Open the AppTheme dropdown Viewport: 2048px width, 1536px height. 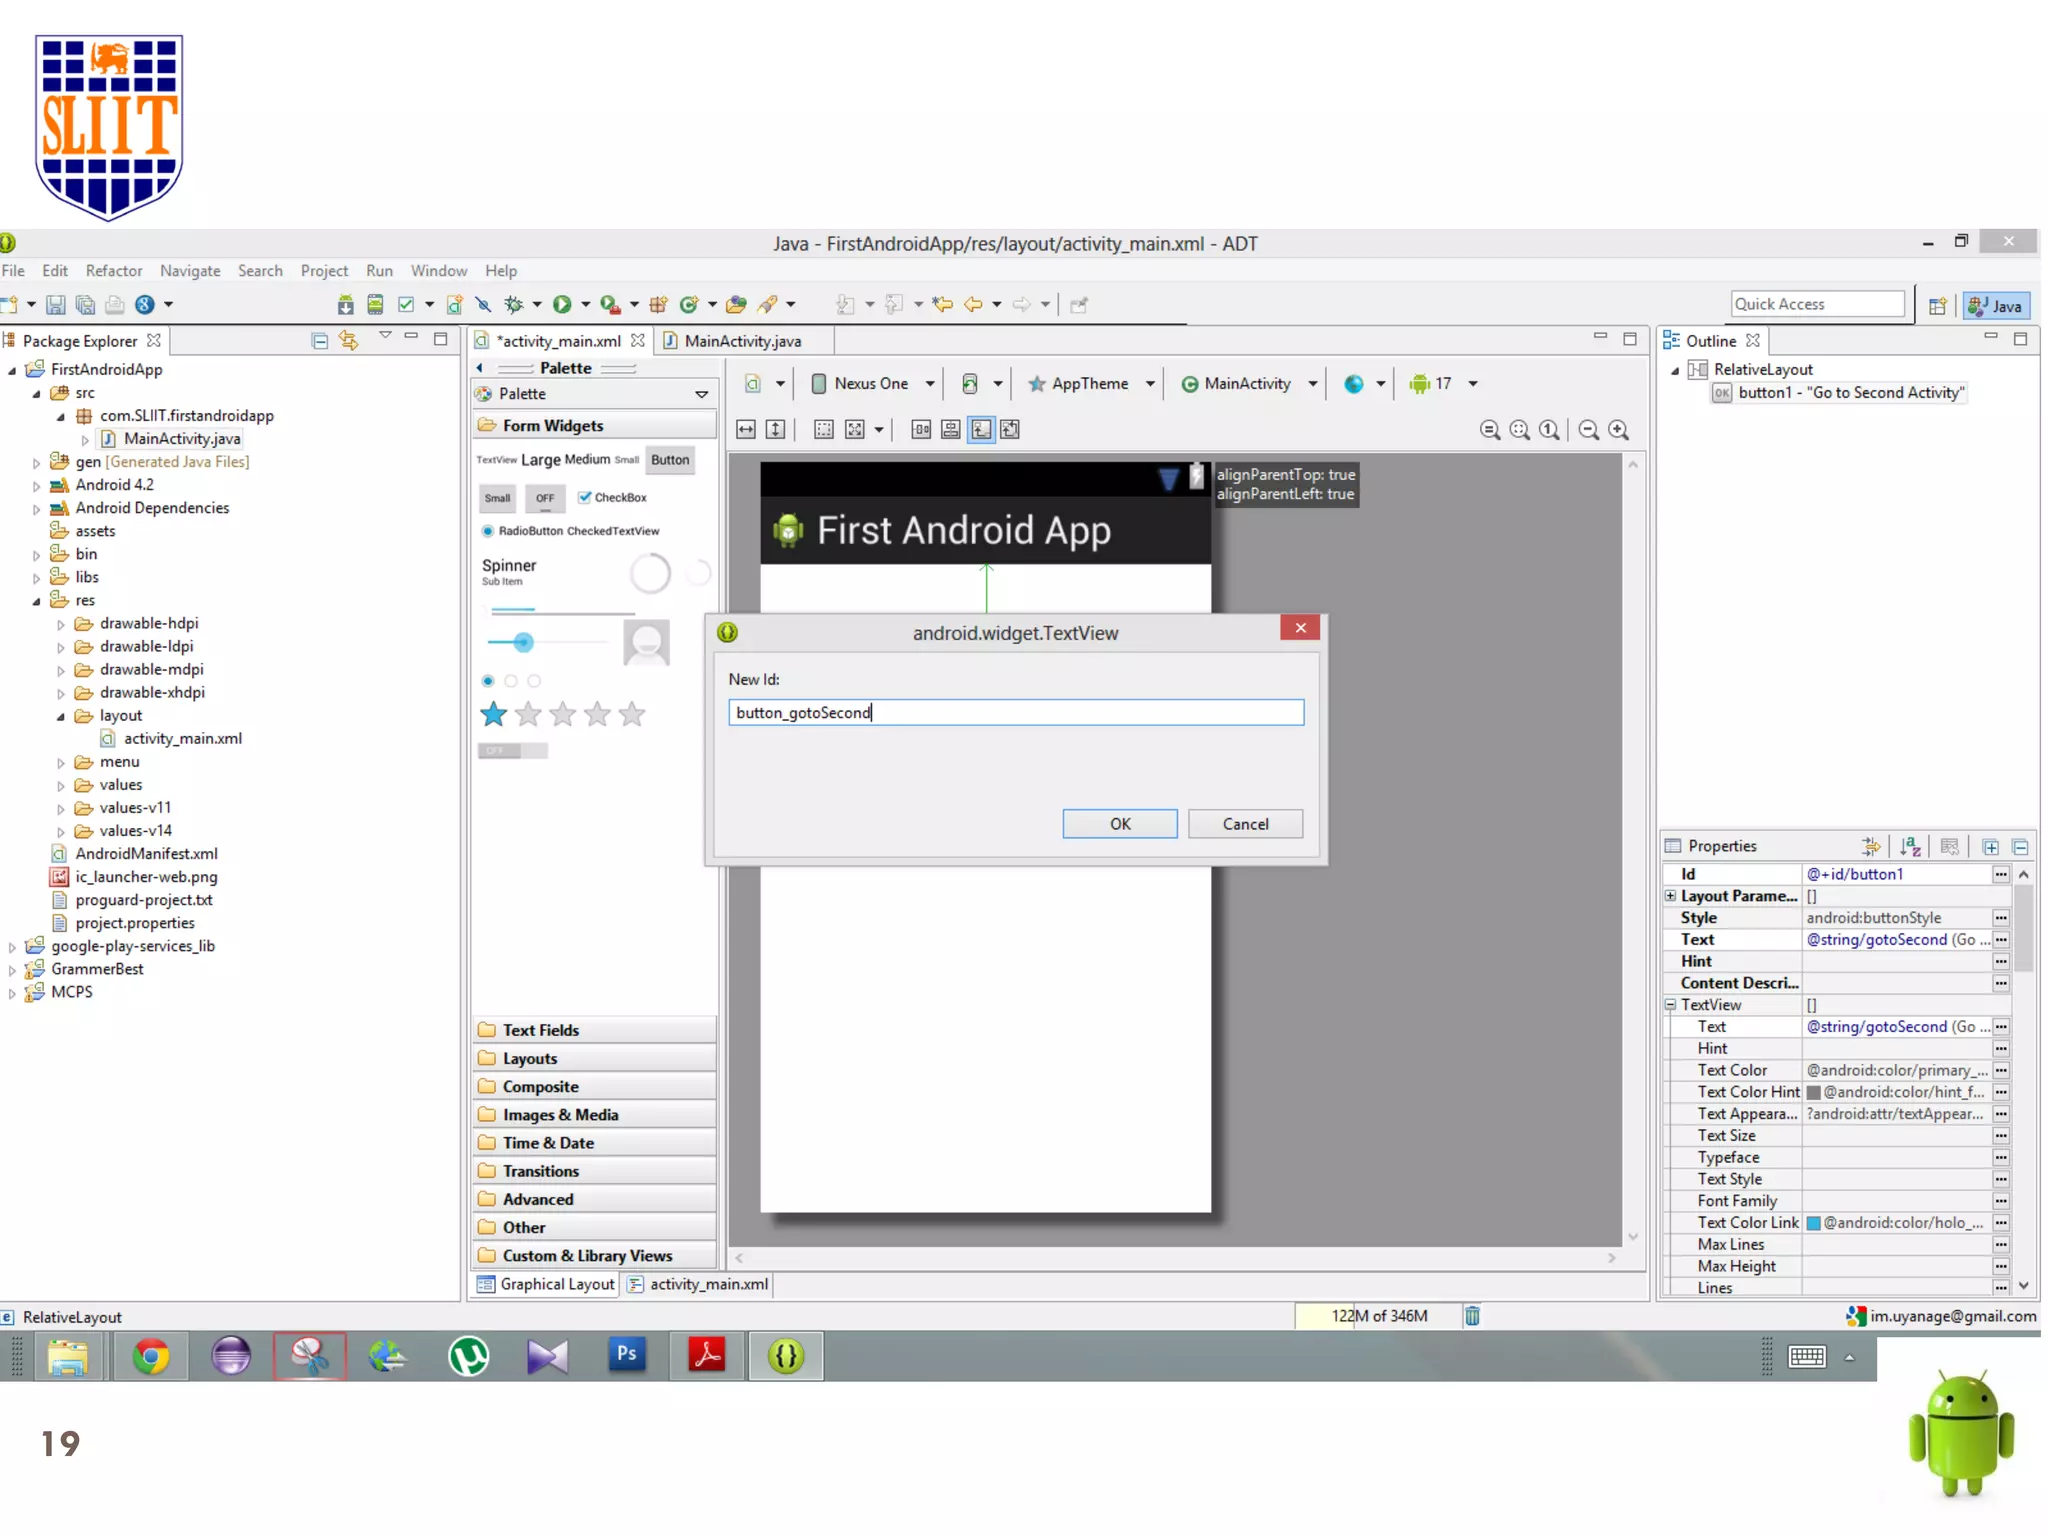click(x=1090, y=384)
